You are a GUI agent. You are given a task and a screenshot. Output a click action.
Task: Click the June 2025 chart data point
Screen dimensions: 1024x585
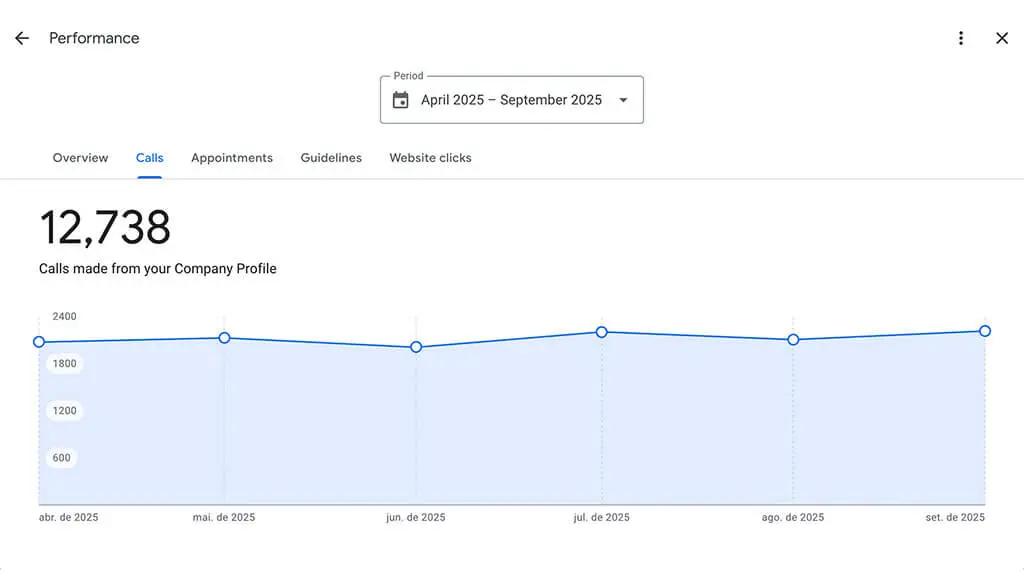pos(416,347)
